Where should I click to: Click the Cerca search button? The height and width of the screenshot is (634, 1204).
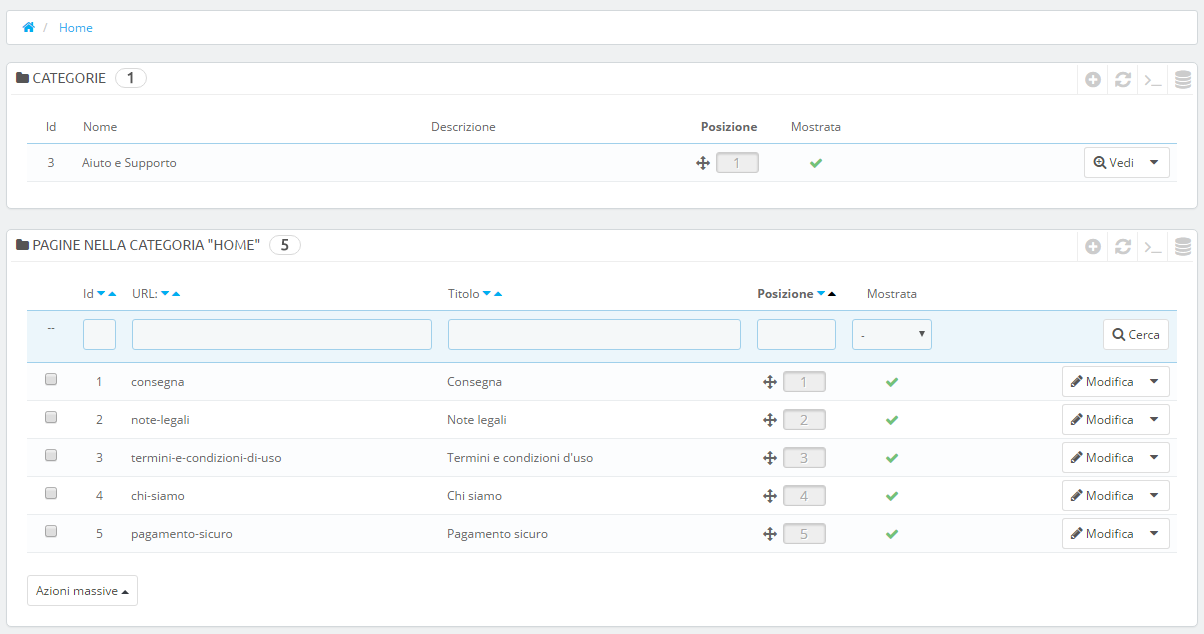click(1135, 333)
